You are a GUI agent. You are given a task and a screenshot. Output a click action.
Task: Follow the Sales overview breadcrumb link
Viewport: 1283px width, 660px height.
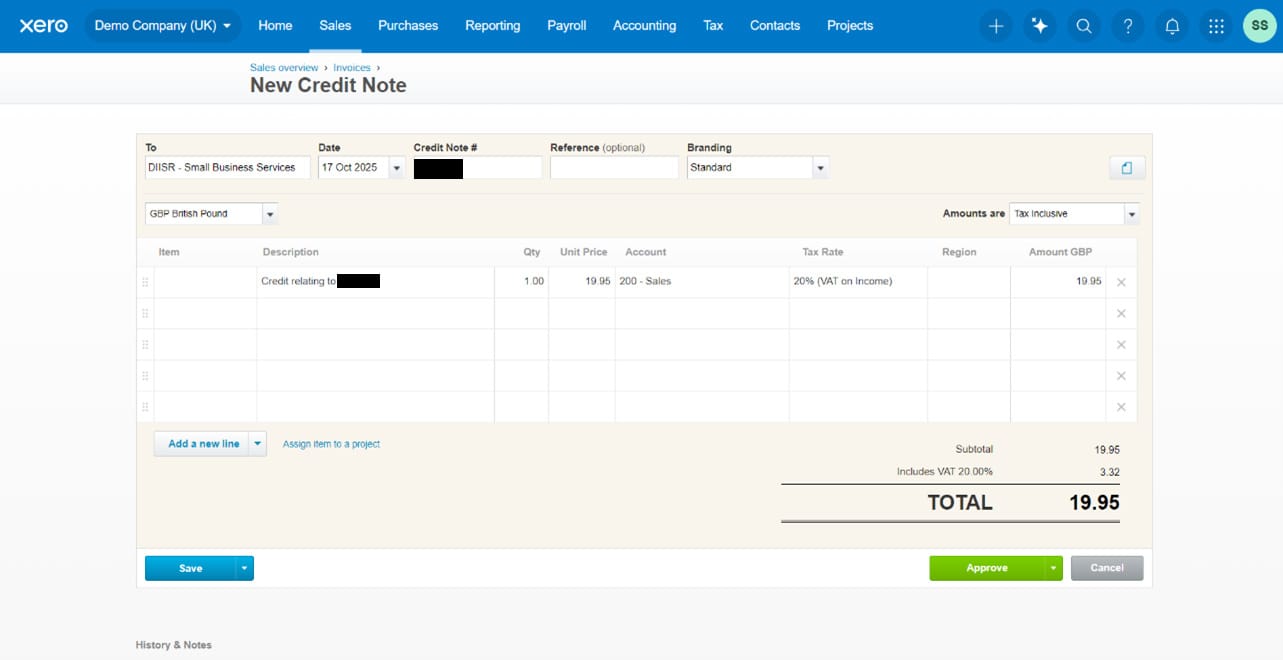284,67
